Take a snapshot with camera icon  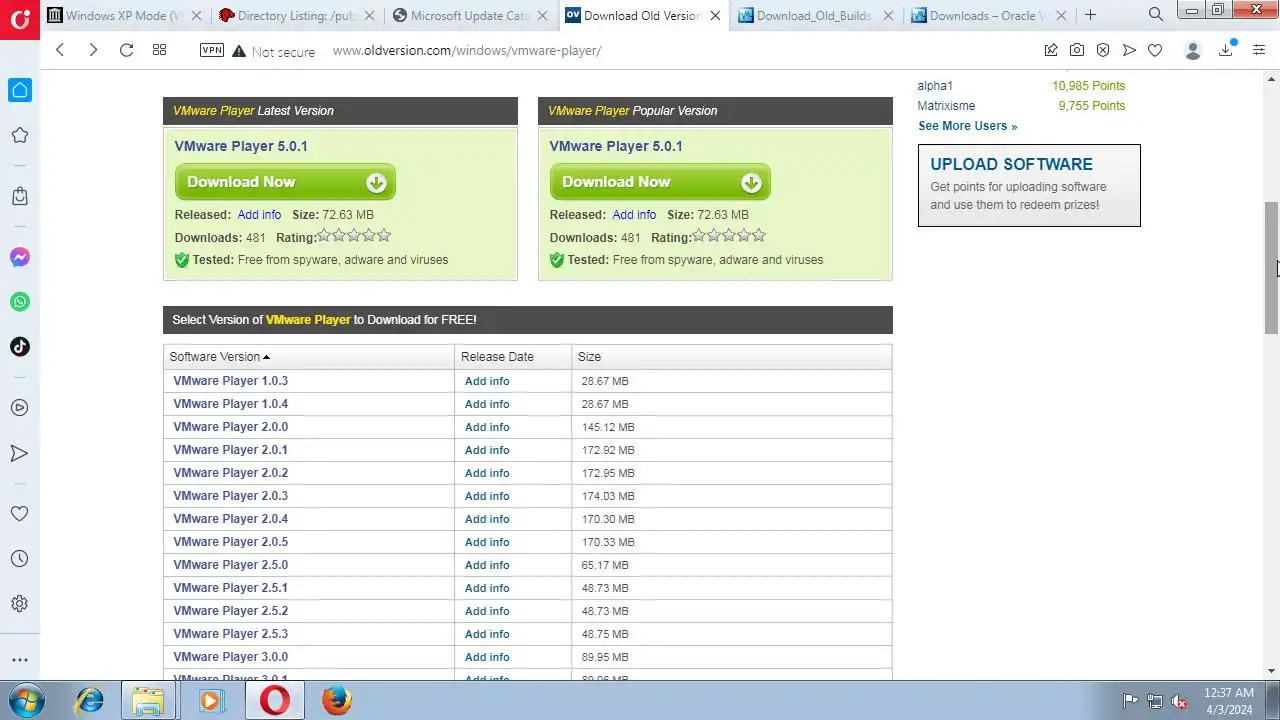point(1077,50)
